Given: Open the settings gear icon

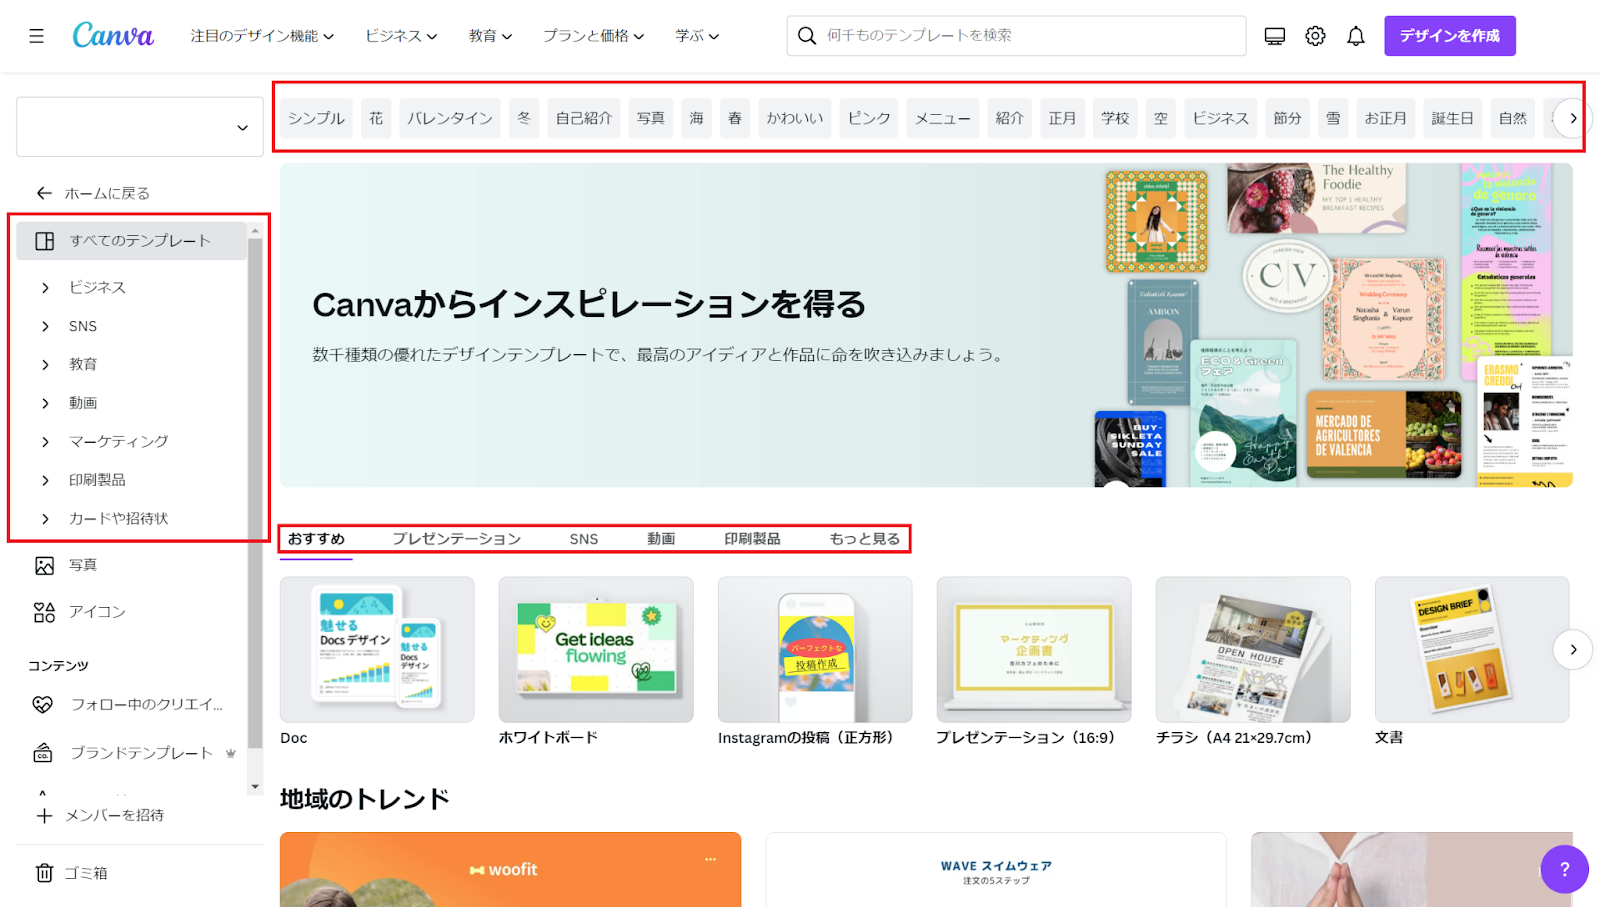Looking at the screenshot, I should coord(1315,36).
